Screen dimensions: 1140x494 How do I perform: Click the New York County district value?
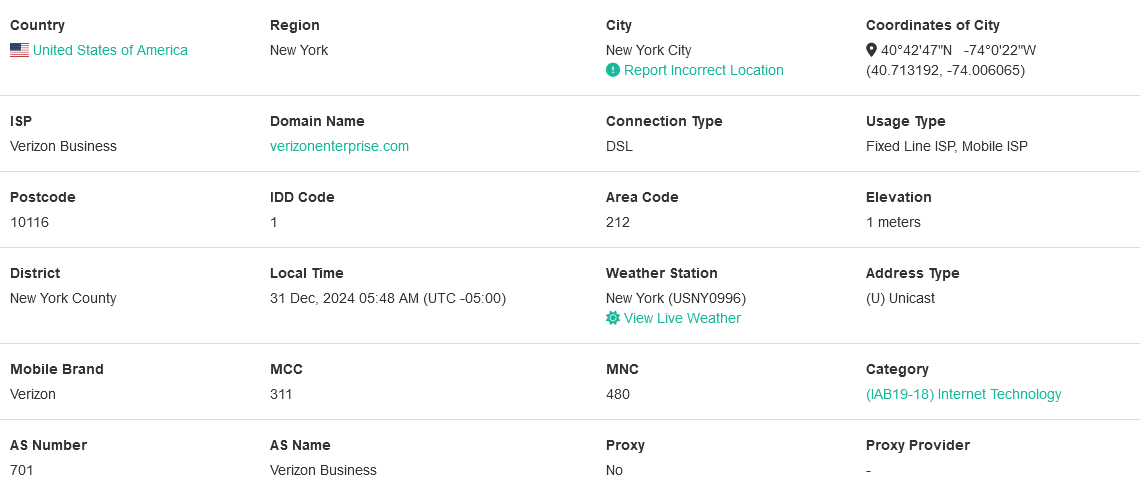click(63, 298)
